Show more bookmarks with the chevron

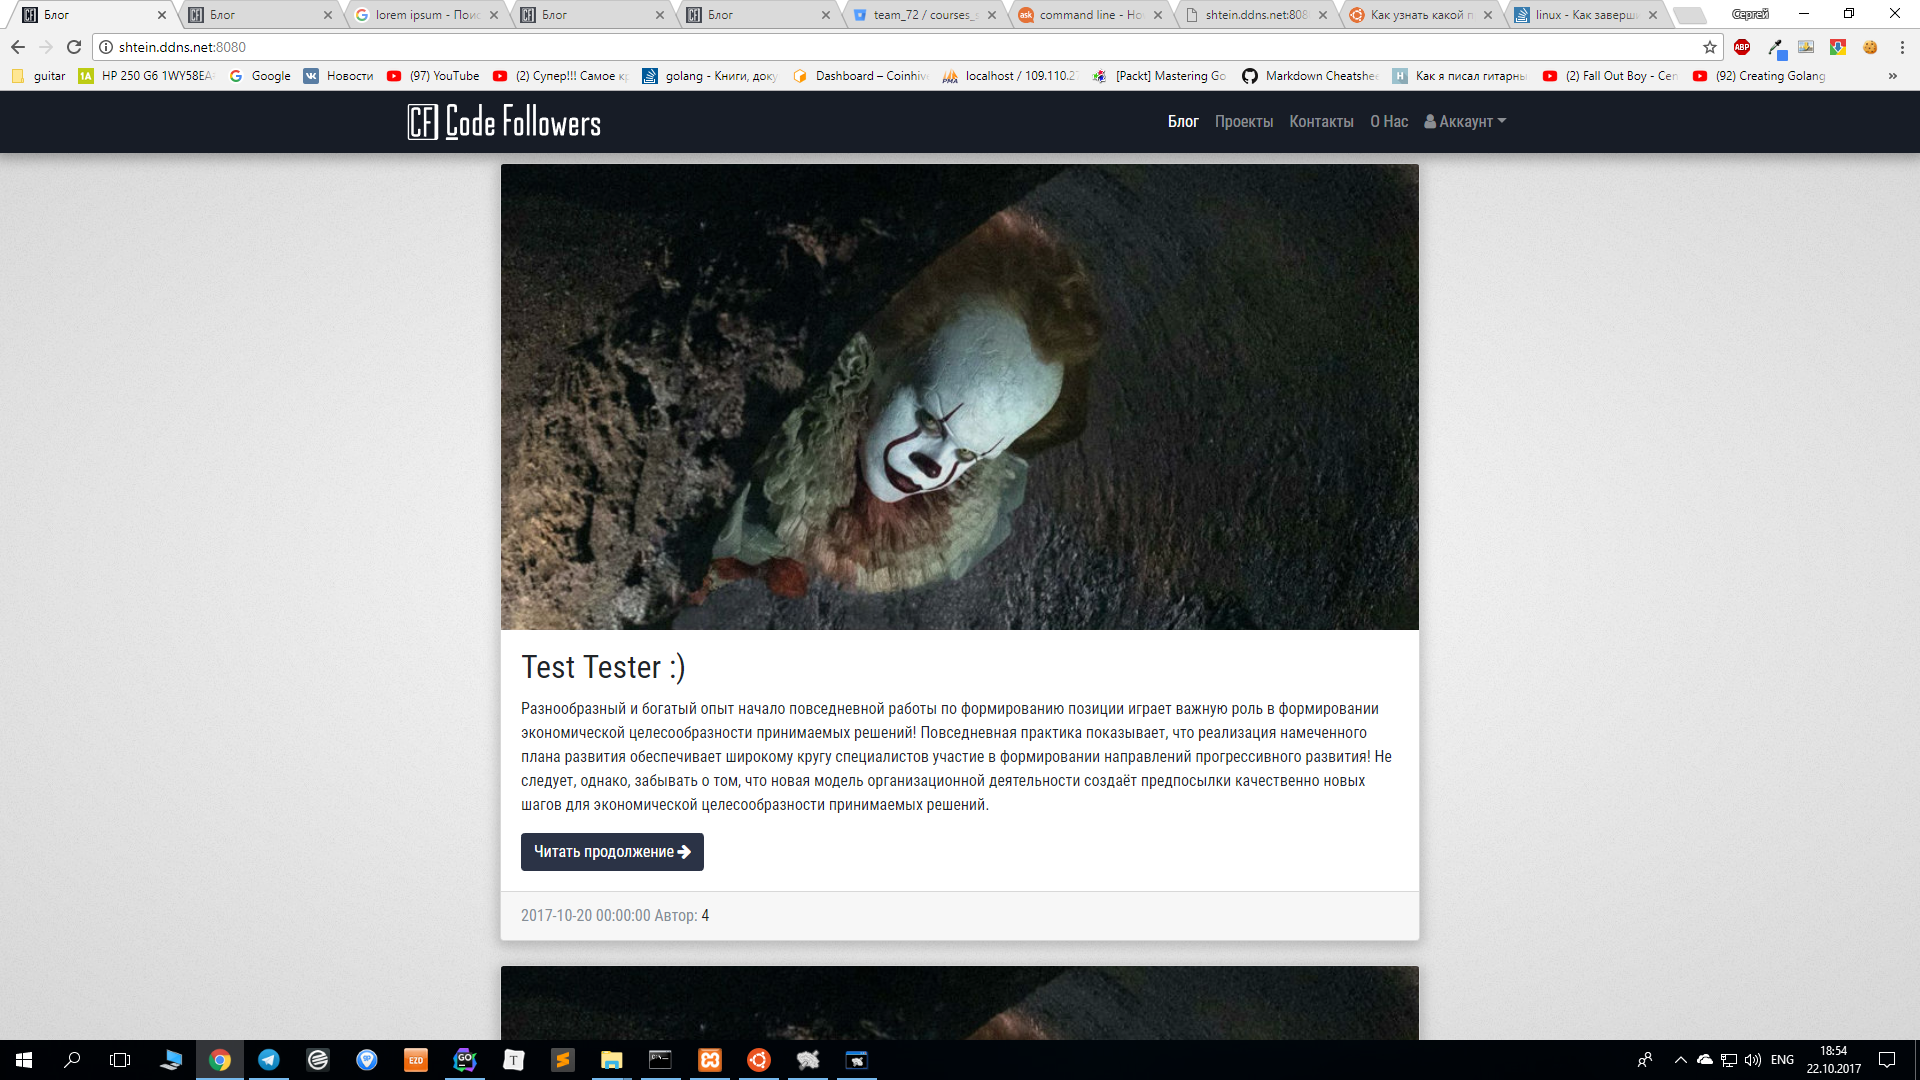click(1892, 76)
